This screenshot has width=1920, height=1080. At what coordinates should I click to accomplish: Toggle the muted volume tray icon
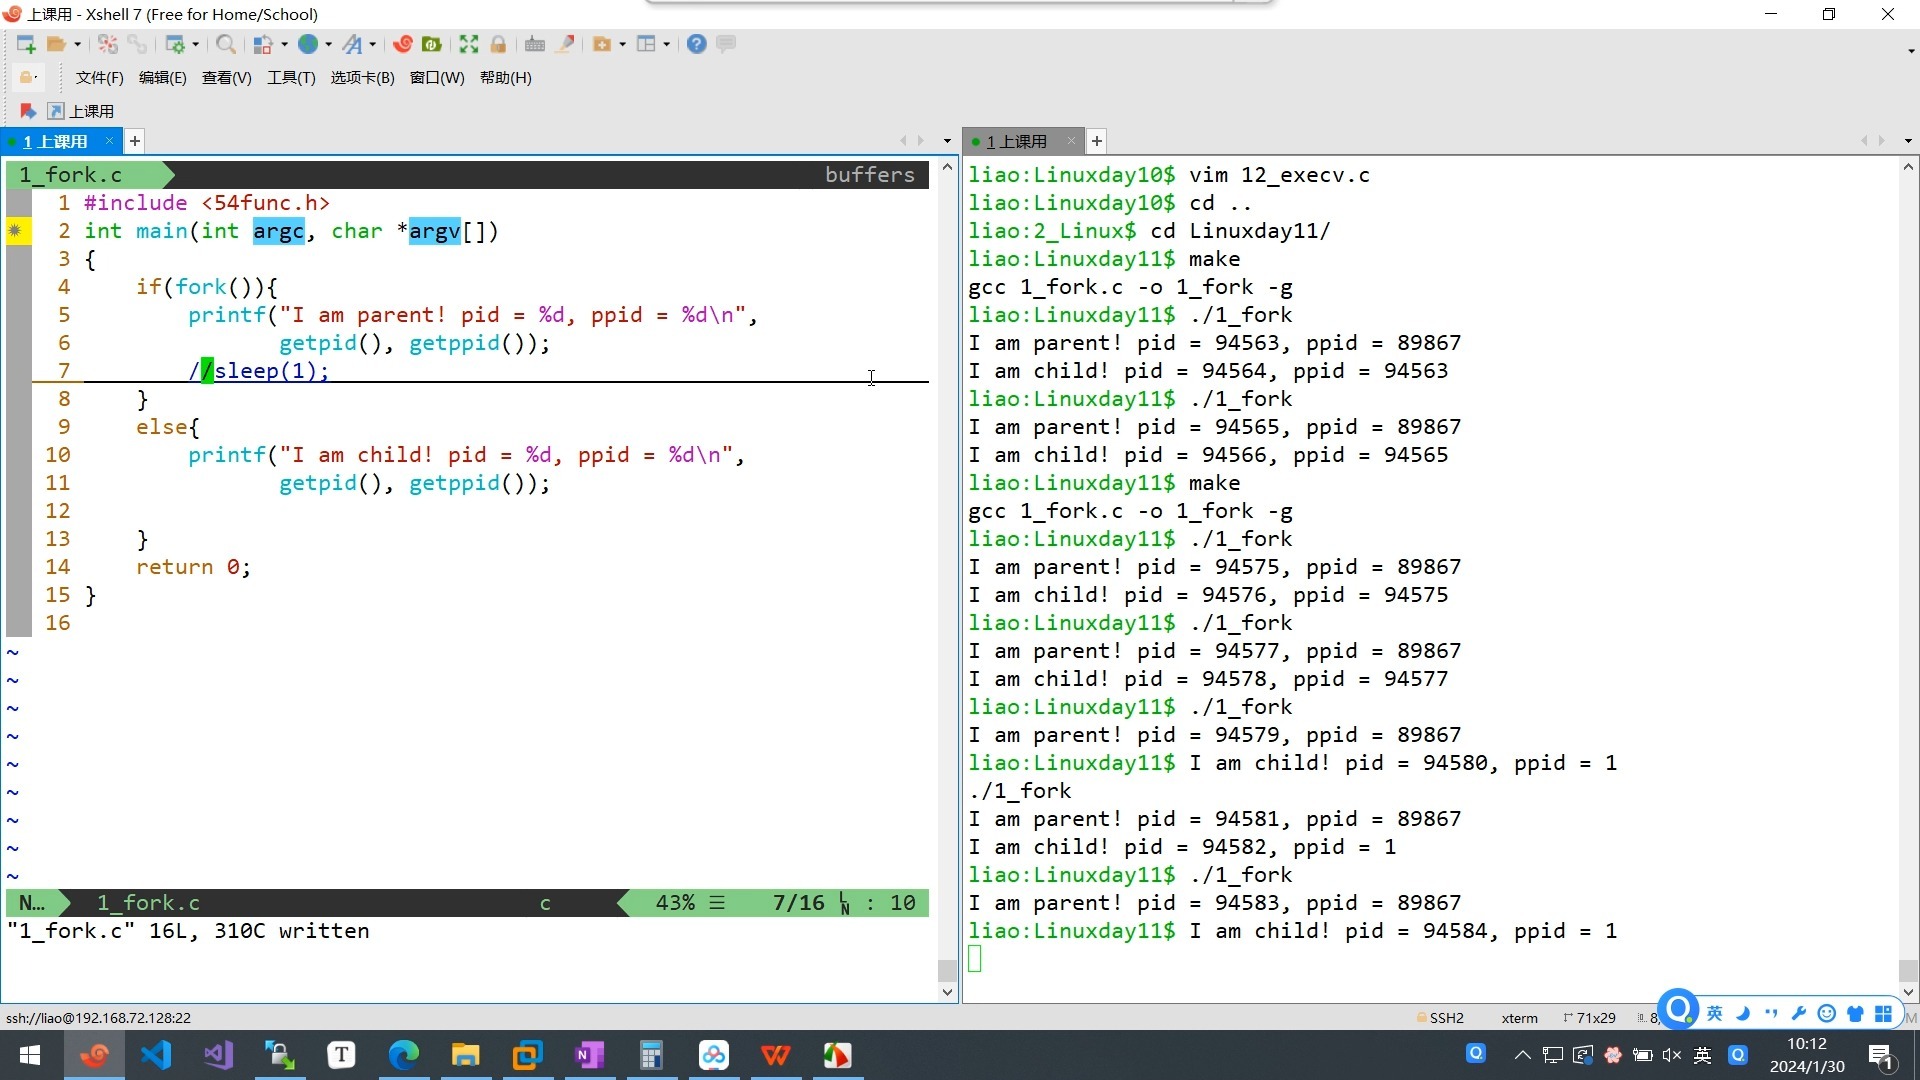(1672, 1055)
